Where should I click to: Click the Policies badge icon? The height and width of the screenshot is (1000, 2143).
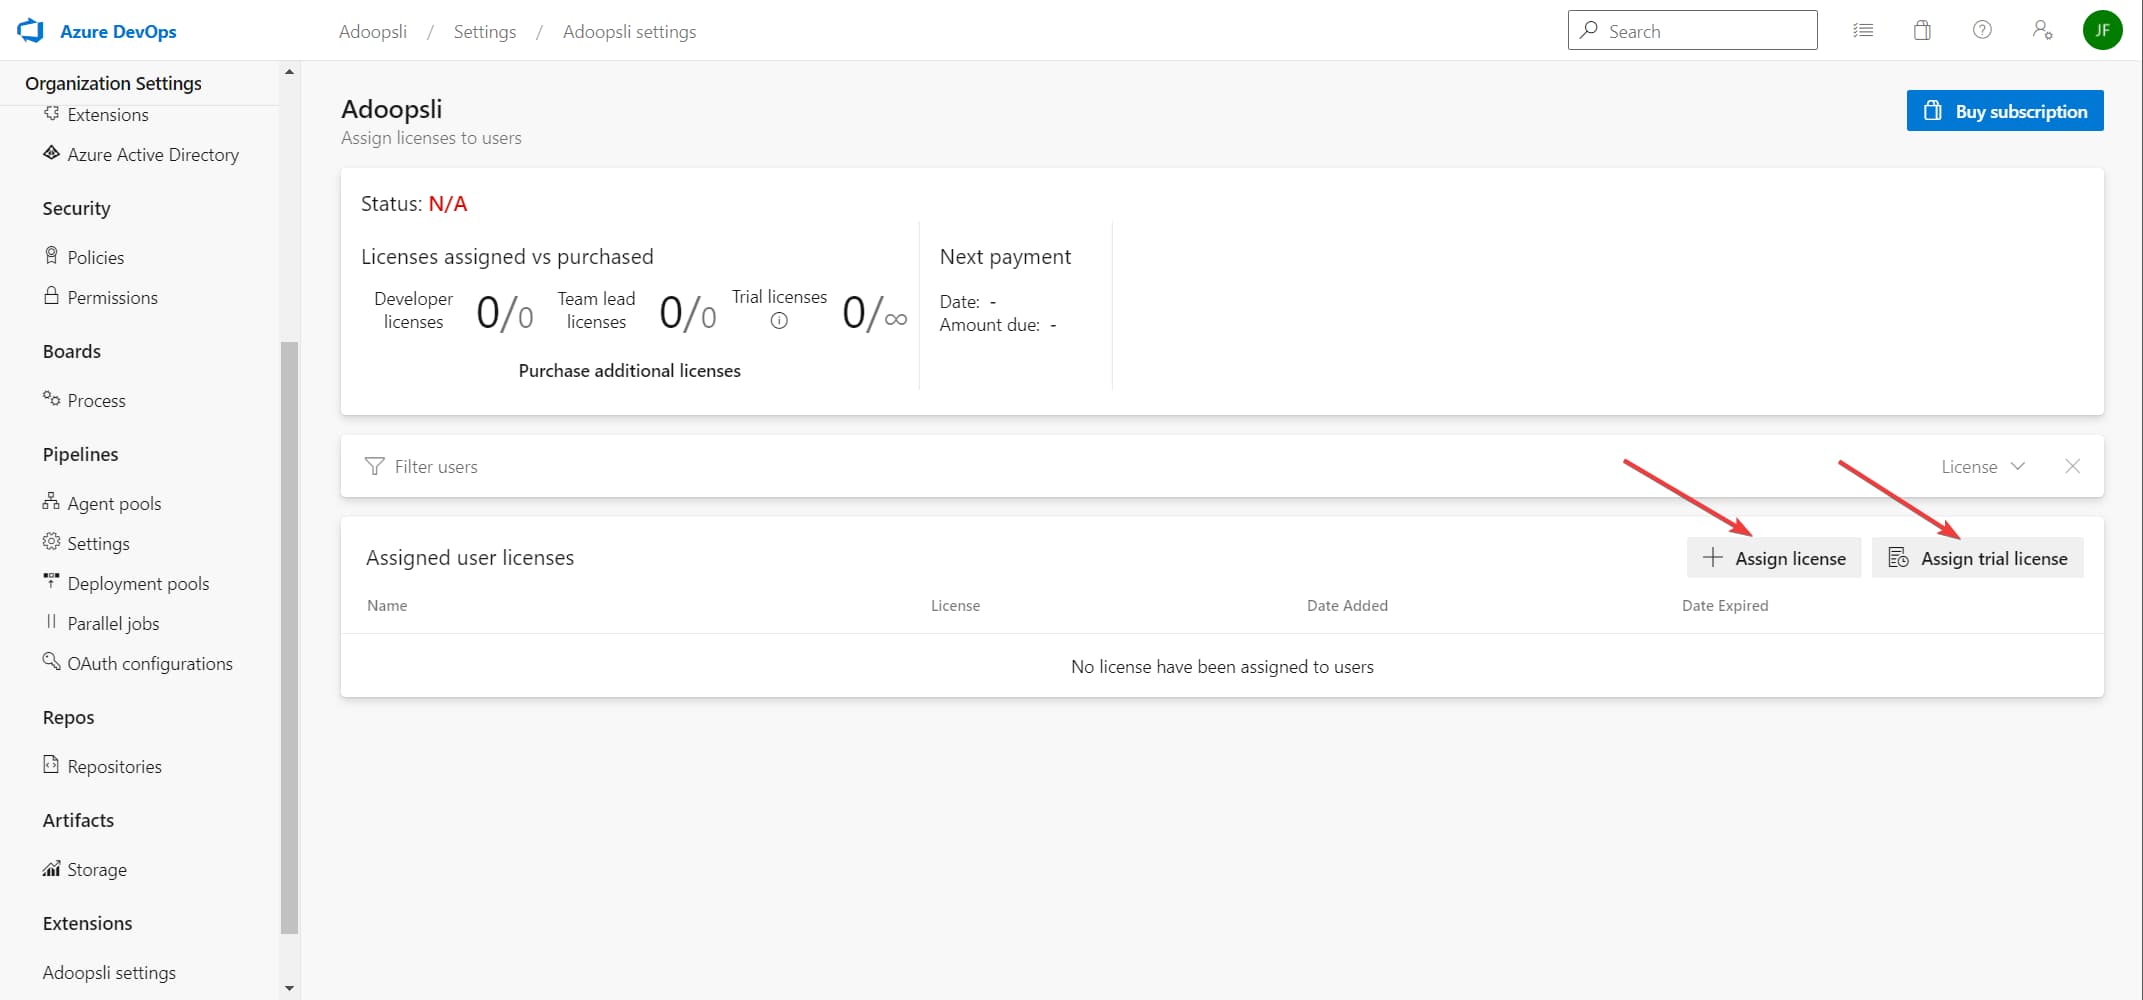coord(51,256)
